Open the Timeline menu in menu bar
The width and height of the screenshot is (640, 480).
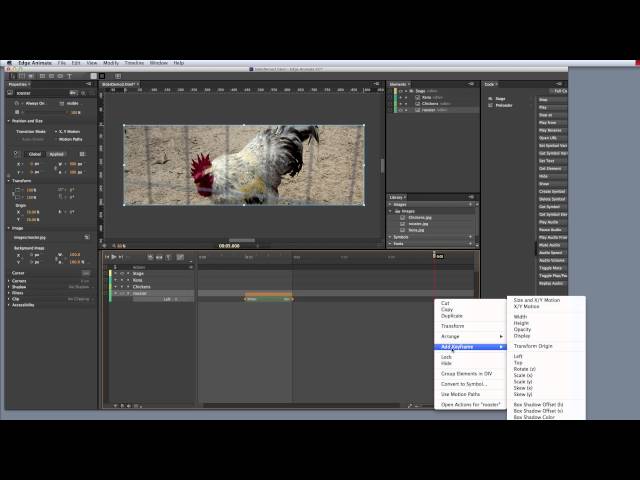coord(134,63)
